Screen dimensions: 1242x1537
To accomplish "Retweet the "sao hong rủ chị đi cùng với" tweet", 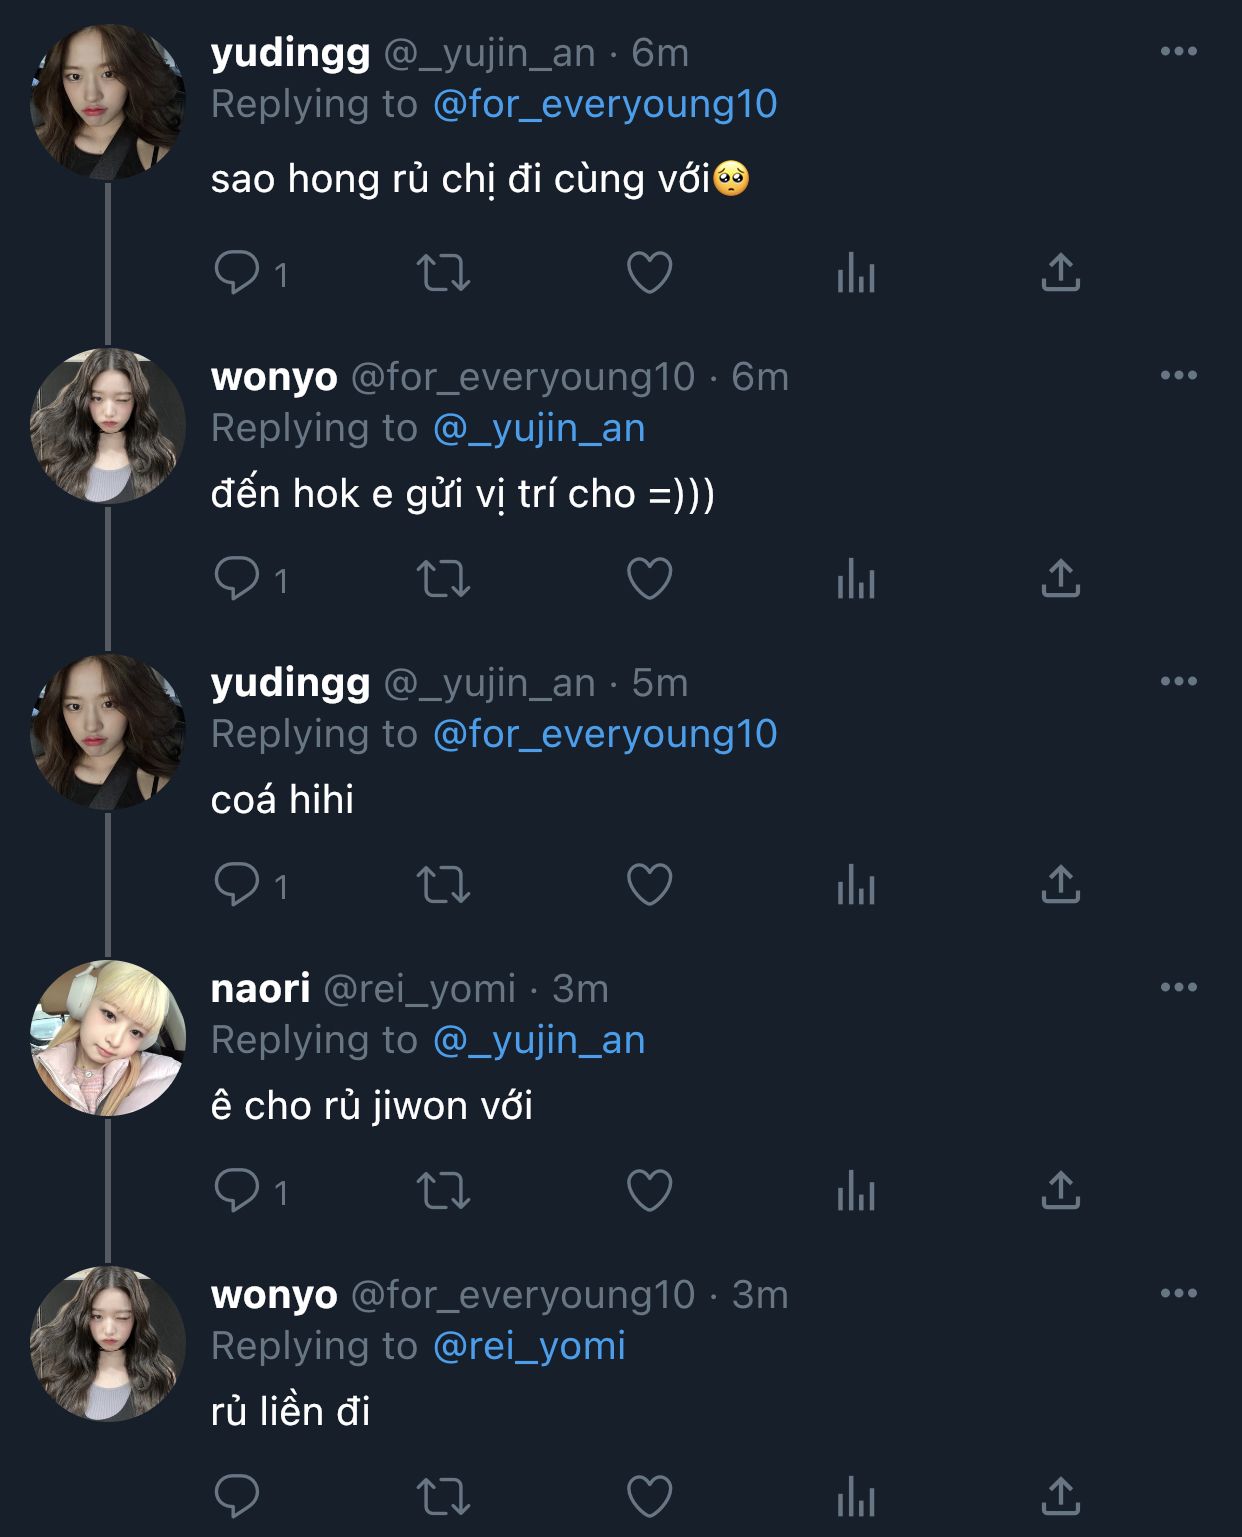I will click(443, 273).
